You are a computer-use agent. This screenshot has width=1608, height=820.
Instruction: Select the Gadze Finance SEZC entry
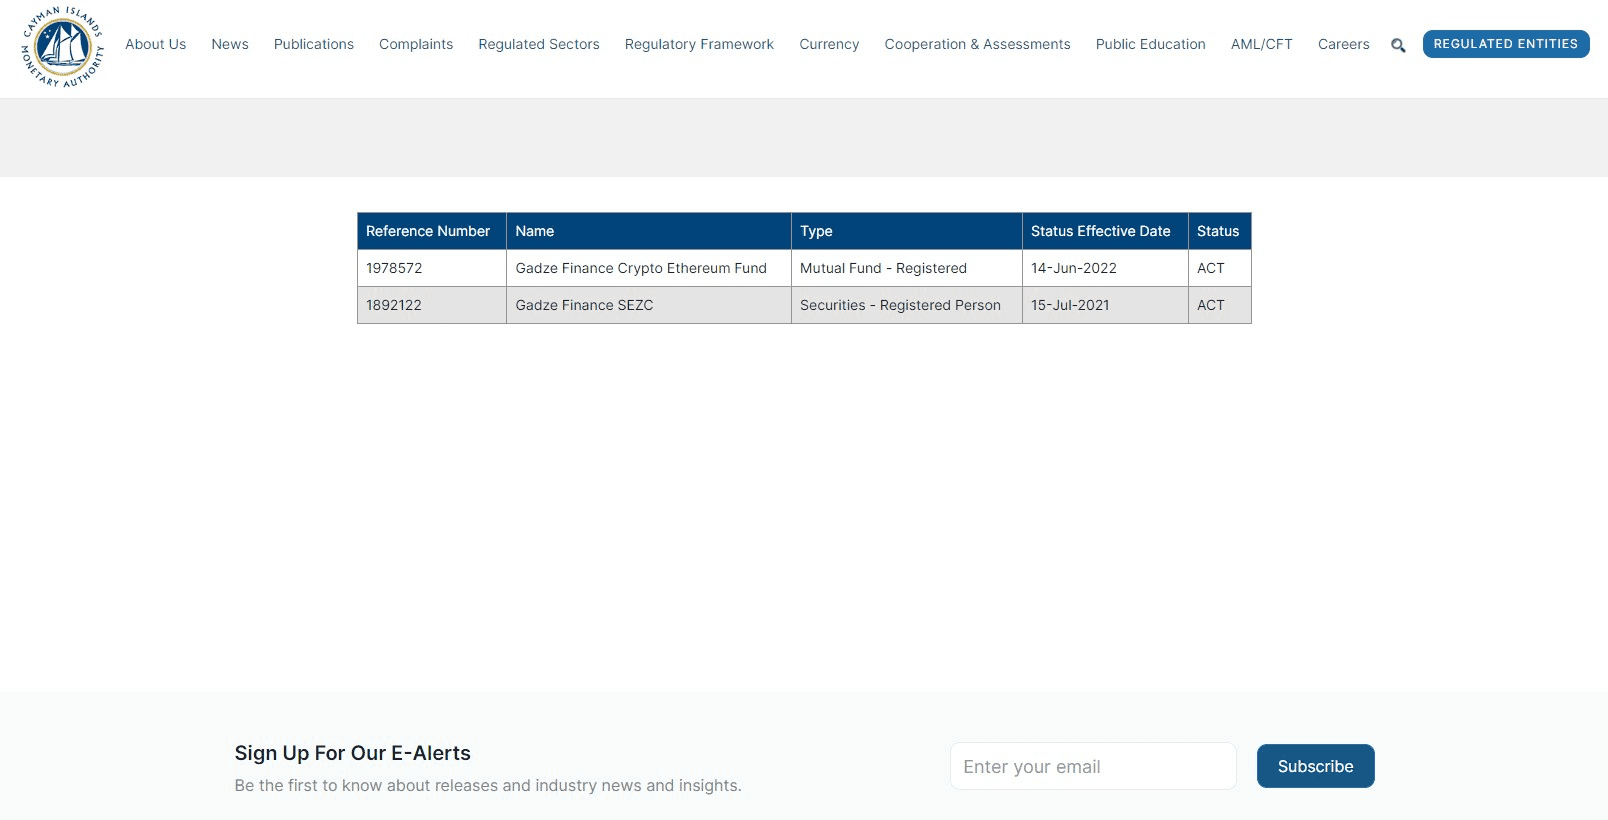(584, 305)
